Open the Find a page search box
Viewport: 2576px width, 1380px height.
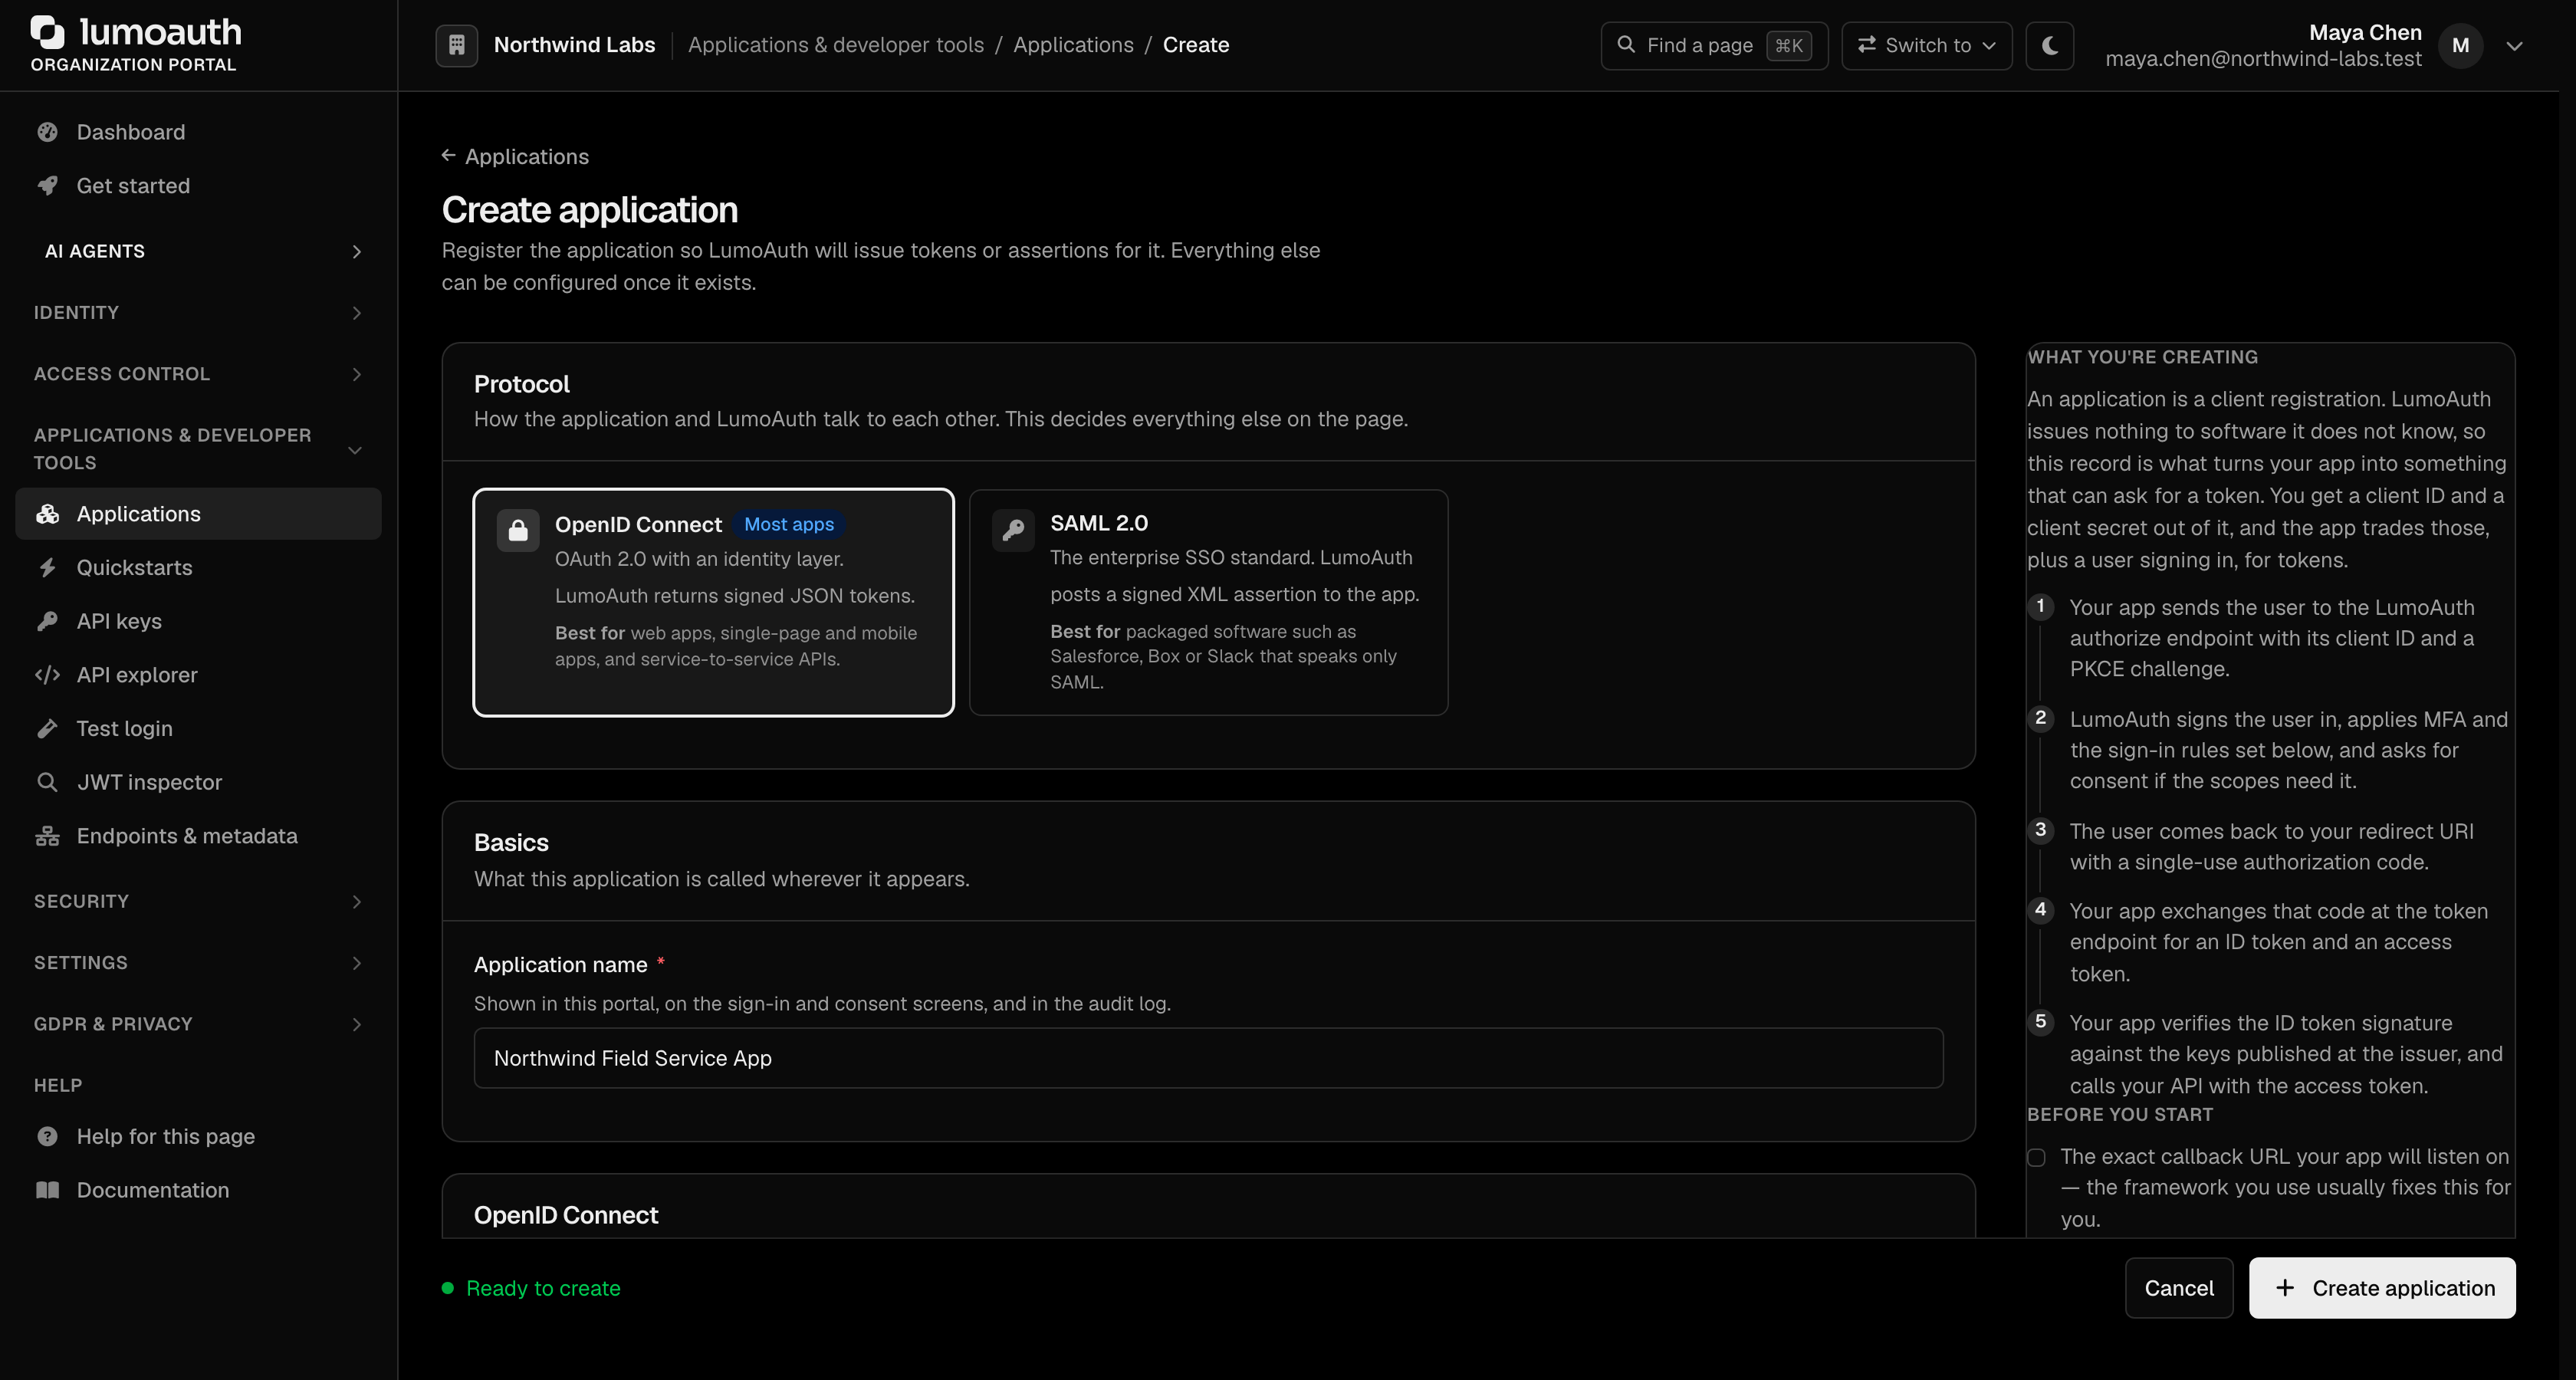tap(1714, 45)
